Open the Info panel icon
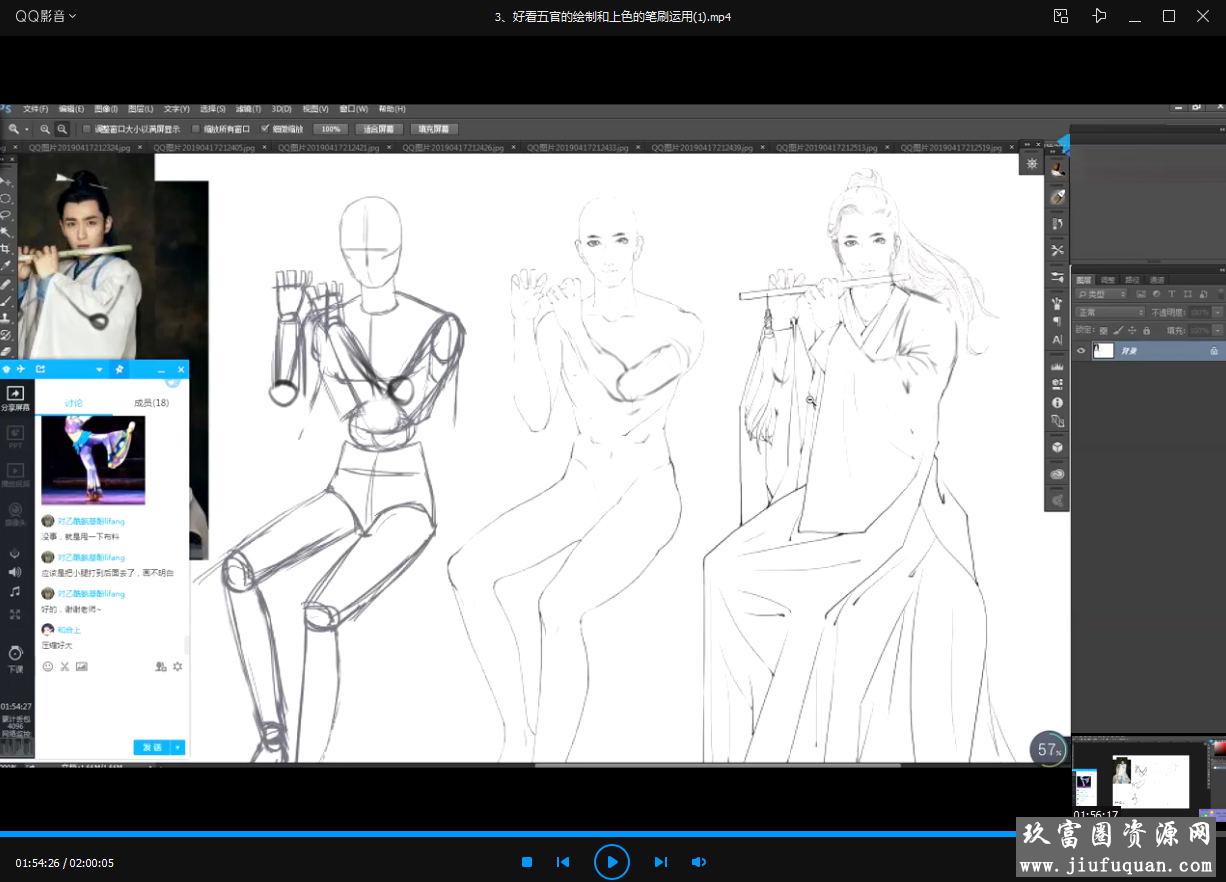 click(x=1057, y=403)
